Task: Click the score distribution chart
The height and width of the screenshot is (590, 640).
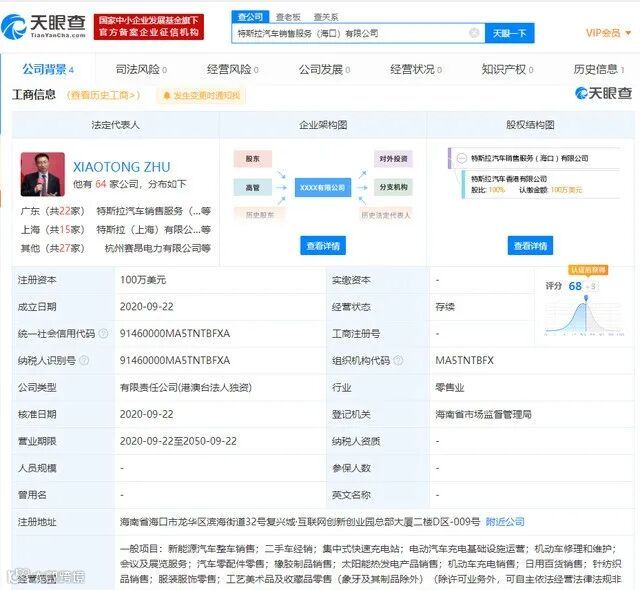Action: (x=584, y=315)
